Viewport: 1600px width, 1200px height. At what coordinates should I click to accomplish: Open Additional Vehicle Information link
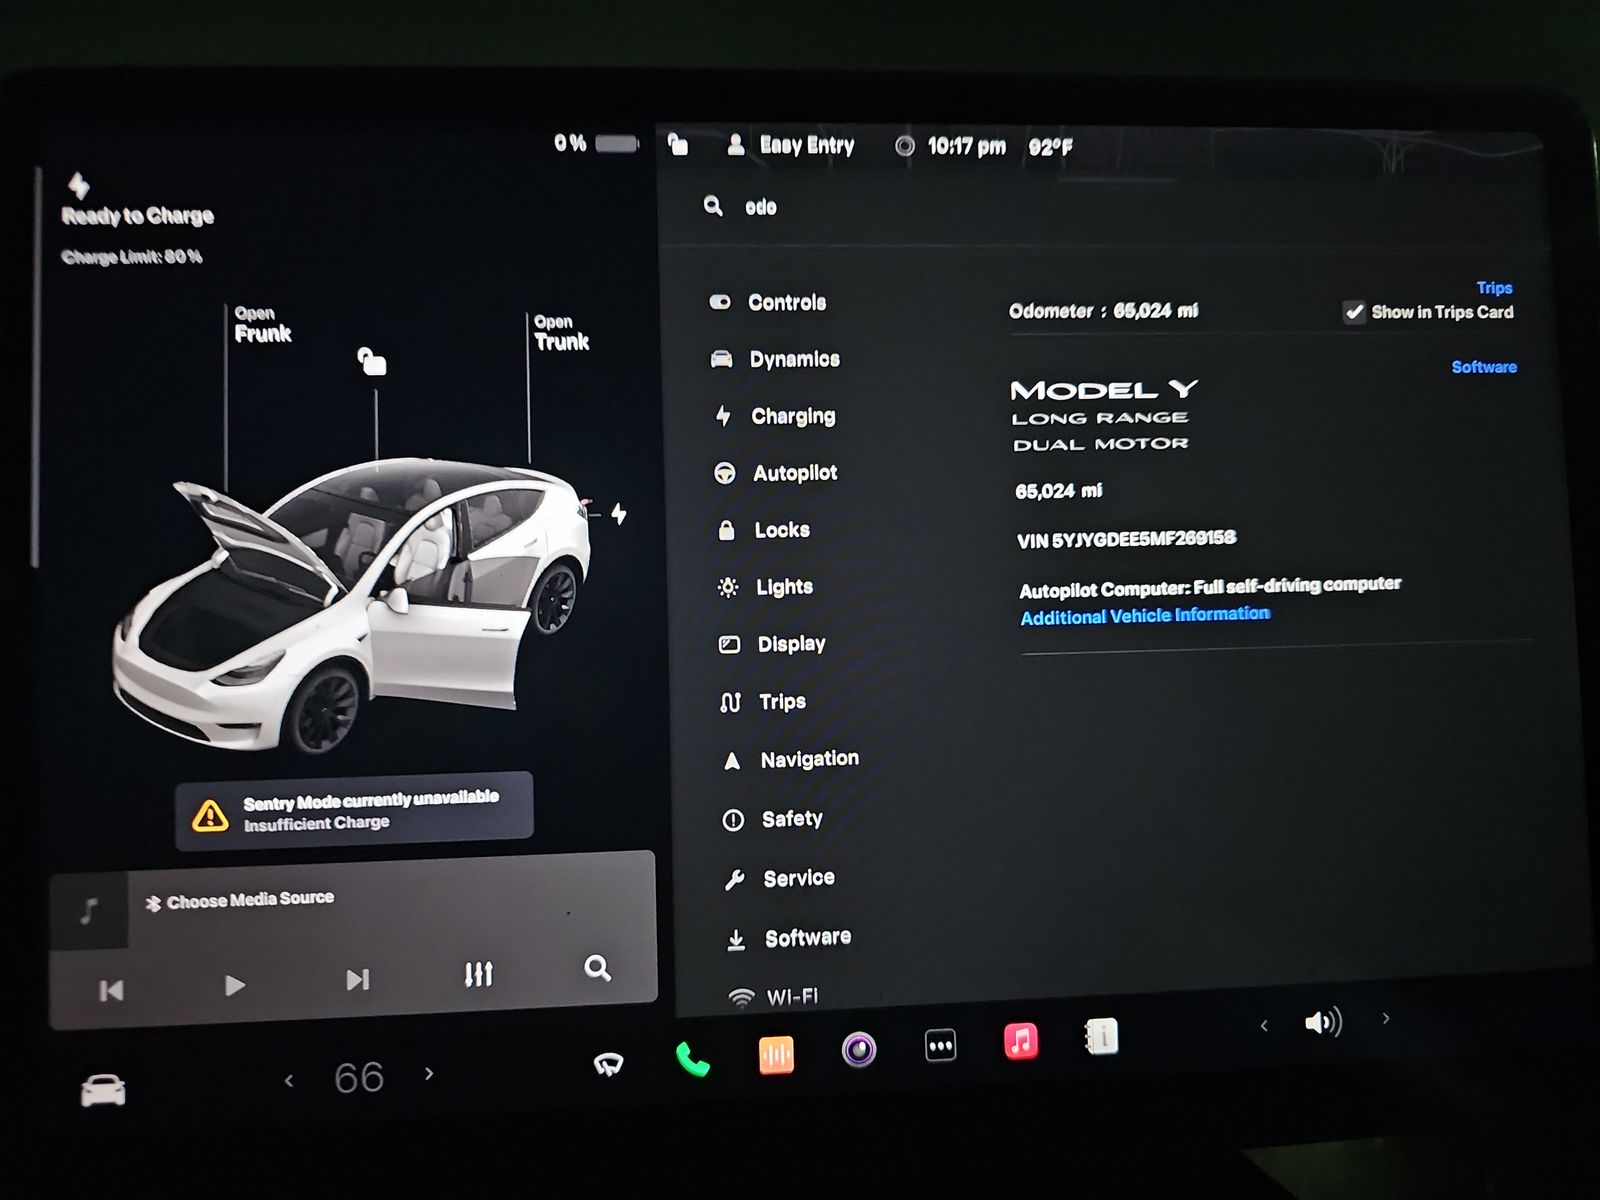coord(1145,615)
